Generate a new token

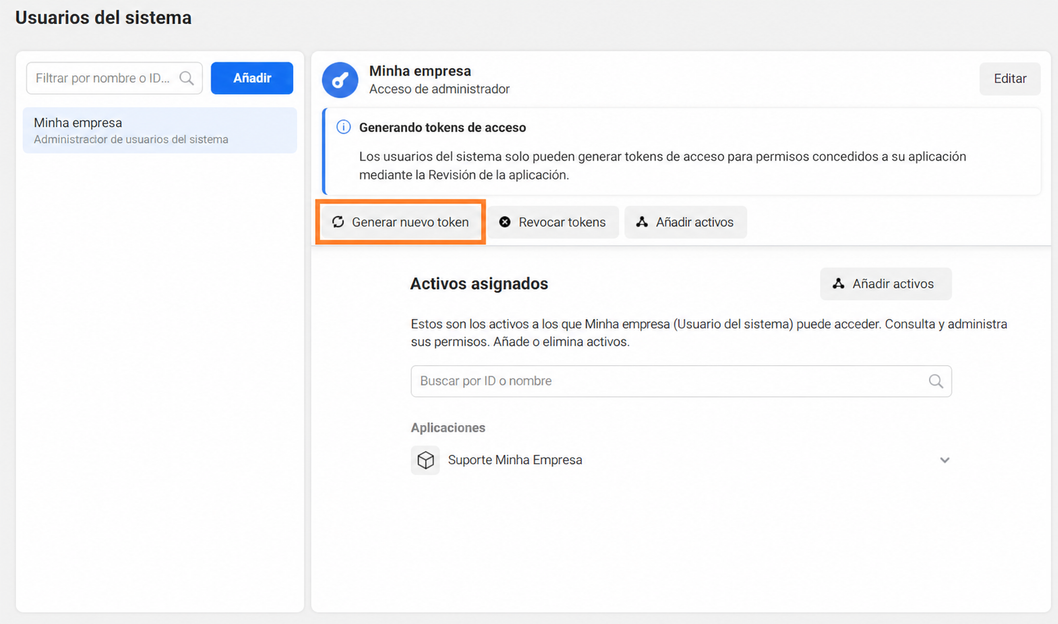(401, 222)
